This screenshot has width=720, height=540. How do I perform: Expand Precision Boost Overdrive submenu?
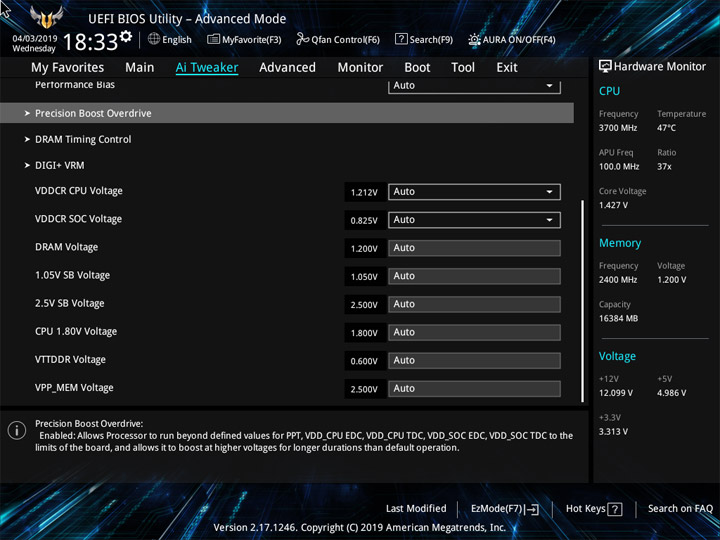[287, 113]
